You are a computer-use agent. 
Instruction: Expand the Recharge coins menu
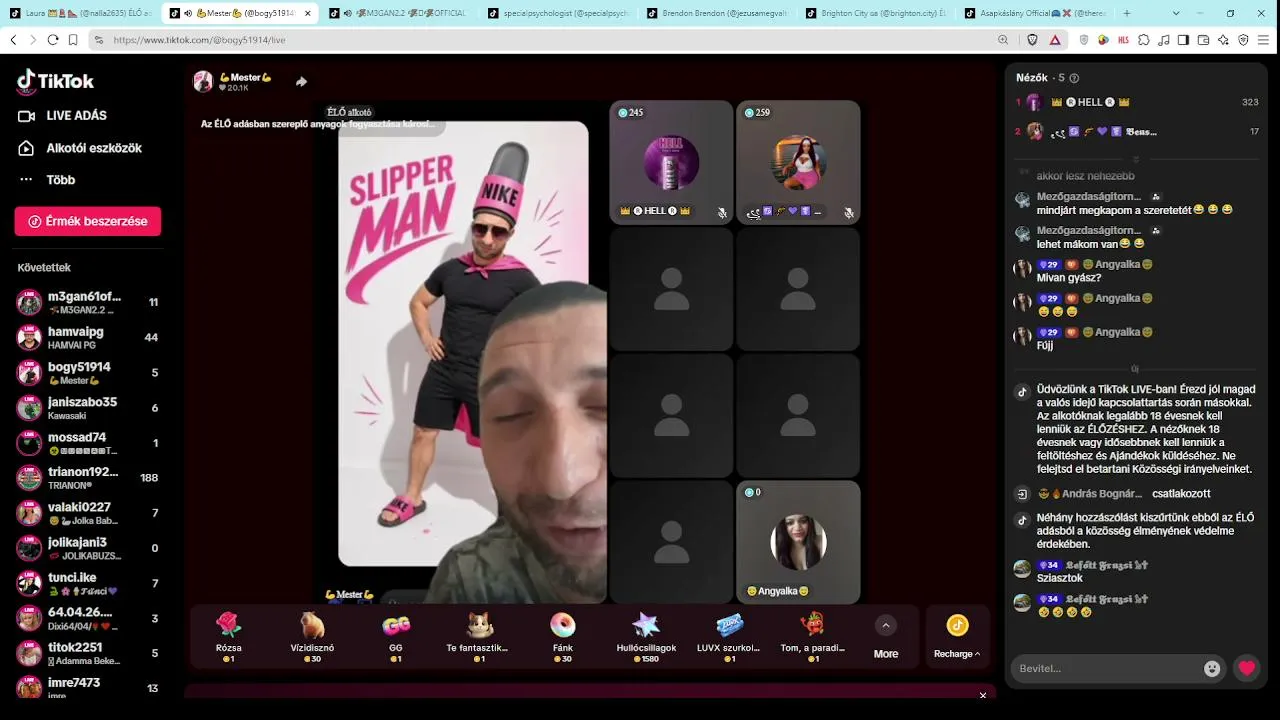958,637
